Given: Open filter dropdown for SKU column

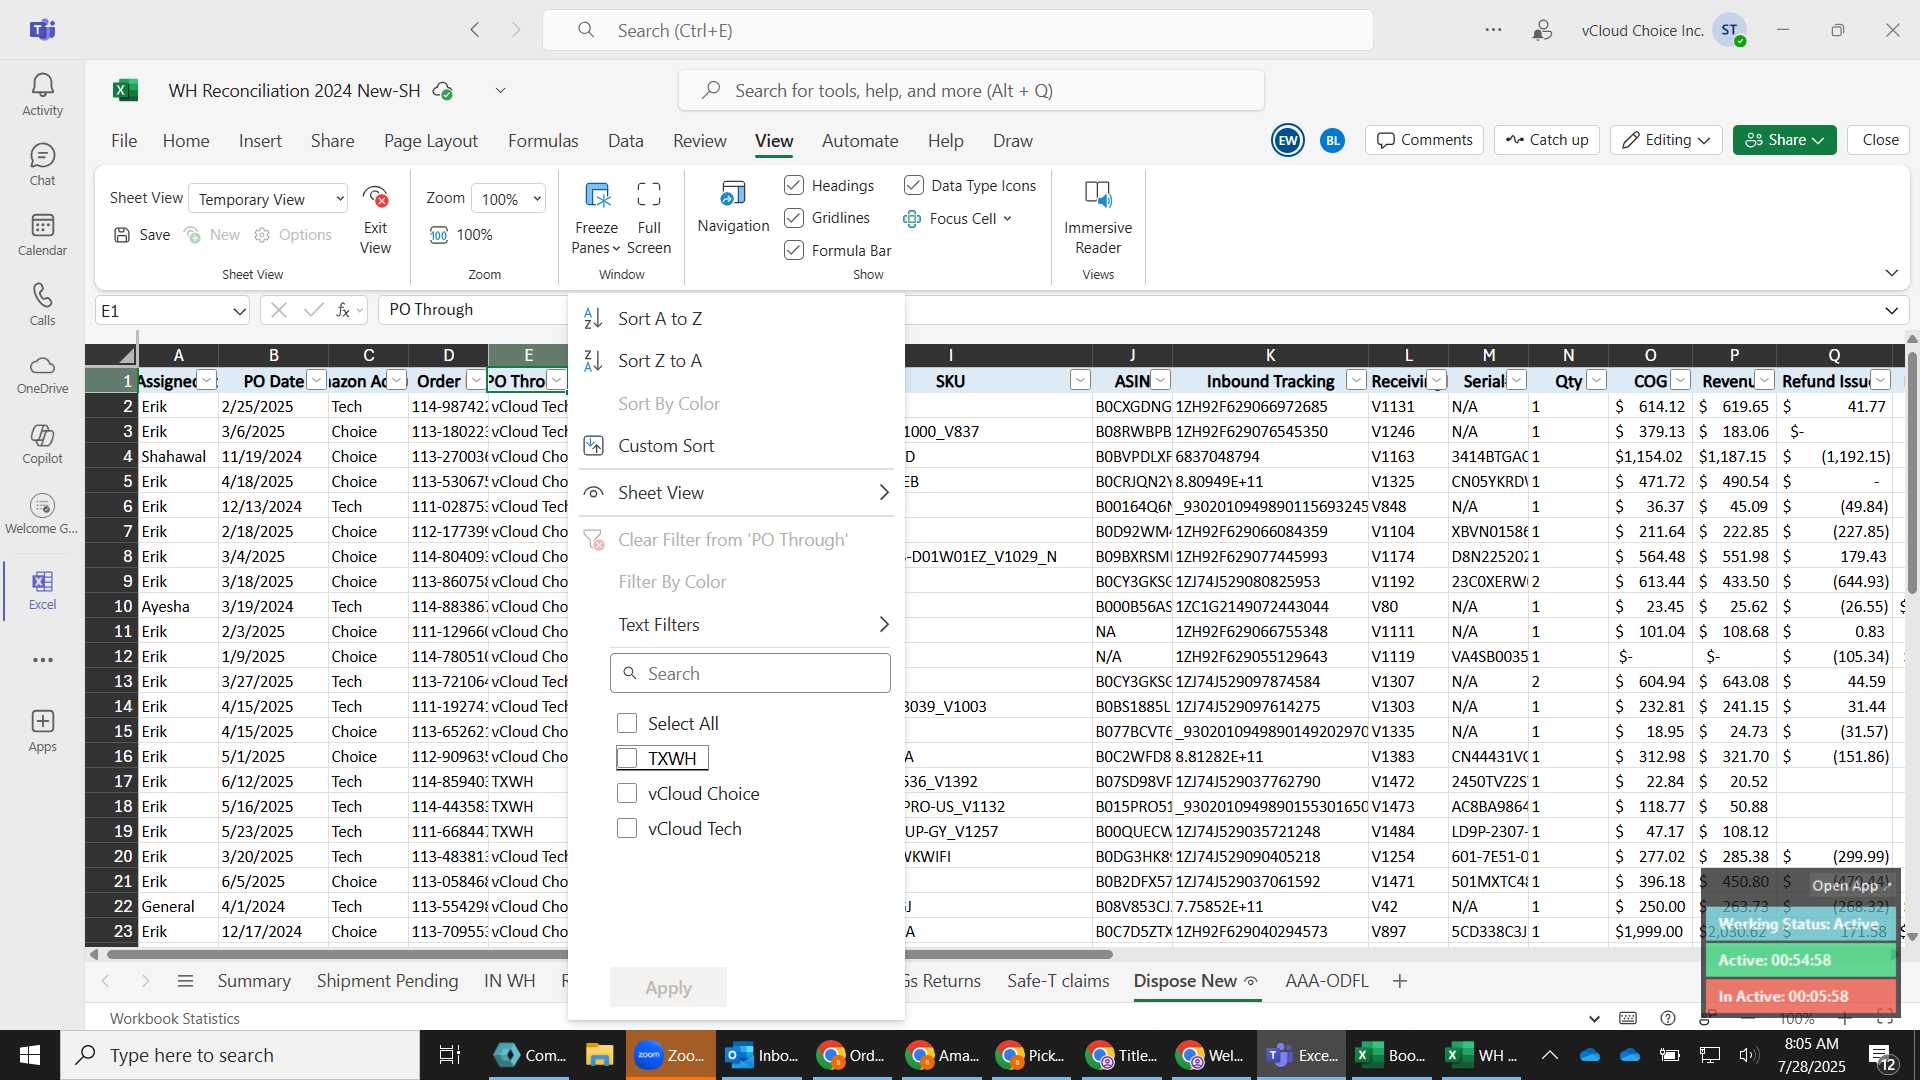Looking at the screenshot, I should (x=1080, y=381).
